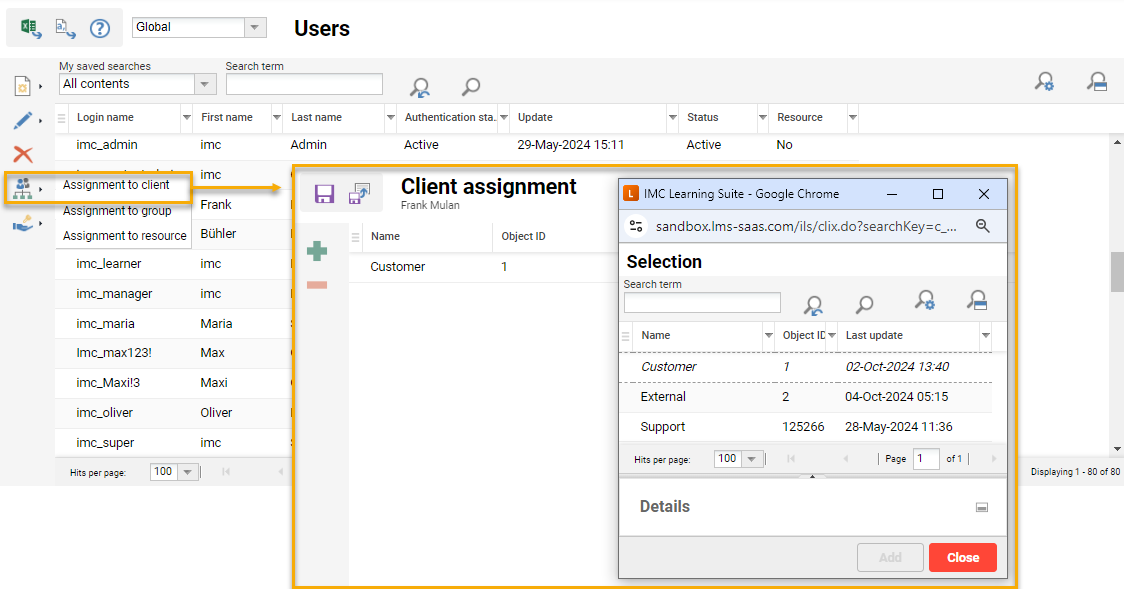Click the red Close button
Image resolution: width=1124 pixels, height=589 pixels.
(x=962, y=557)
